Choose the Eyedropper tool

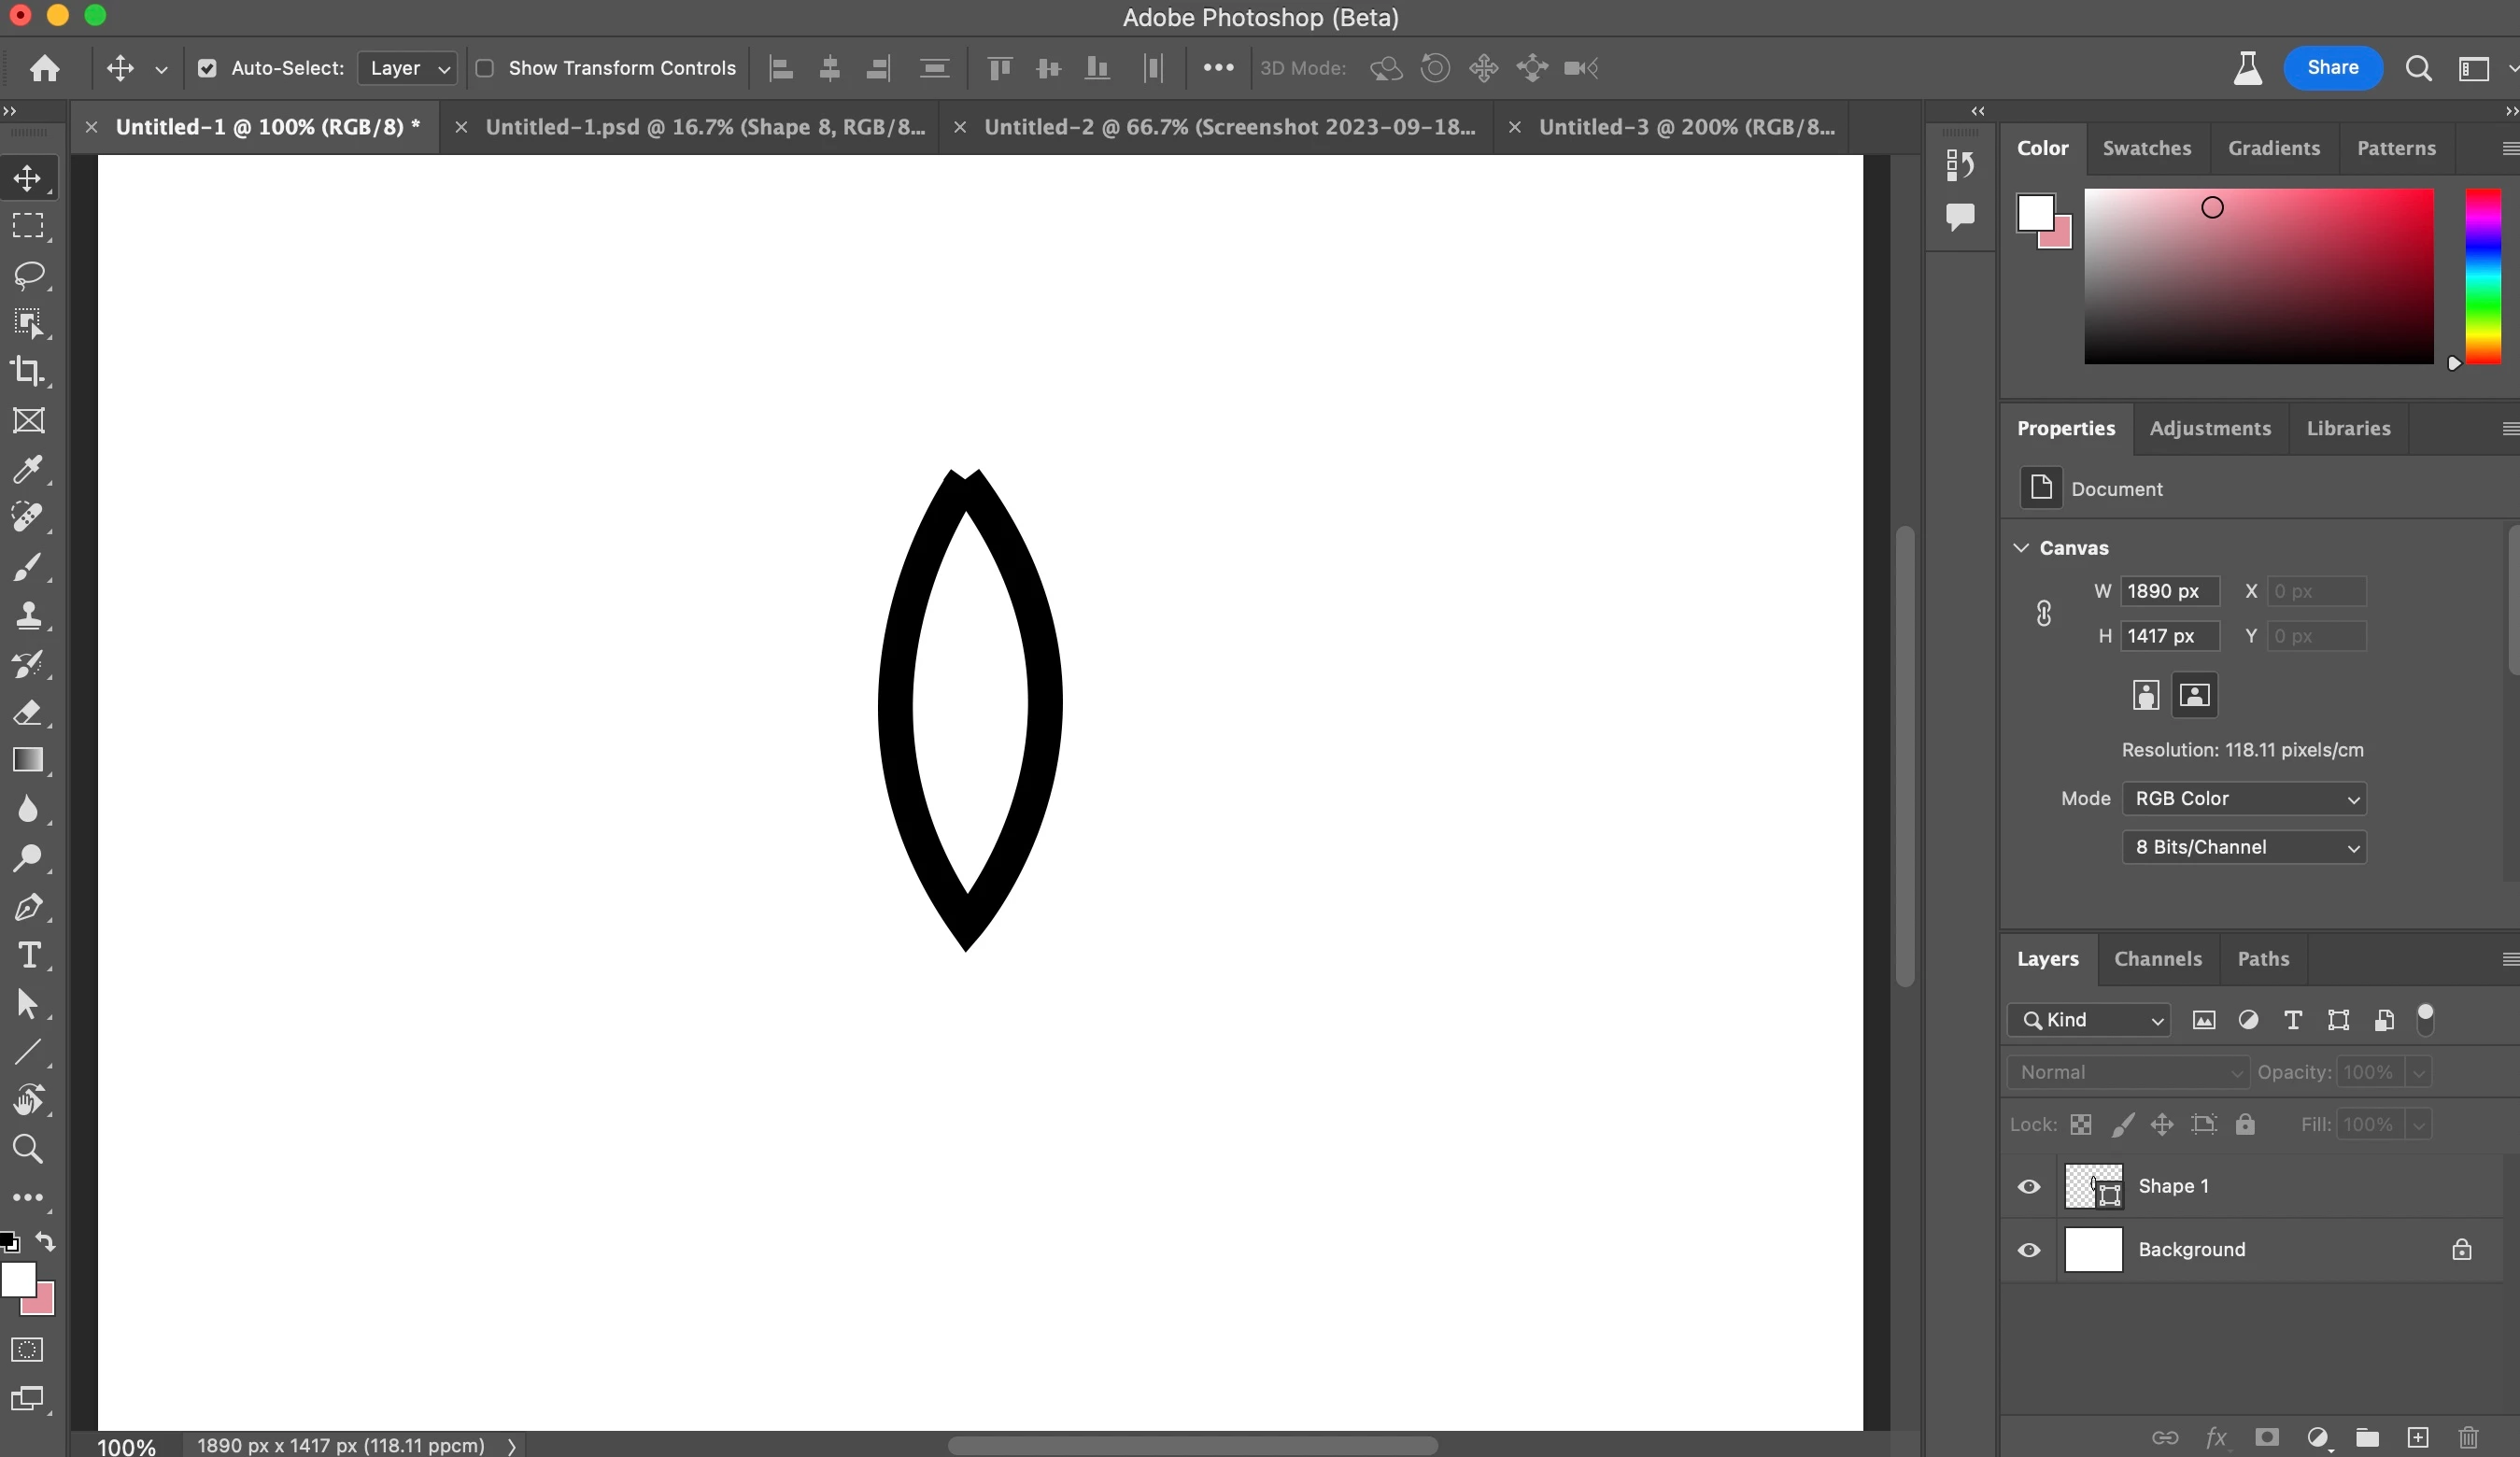[x=28, y=468]
